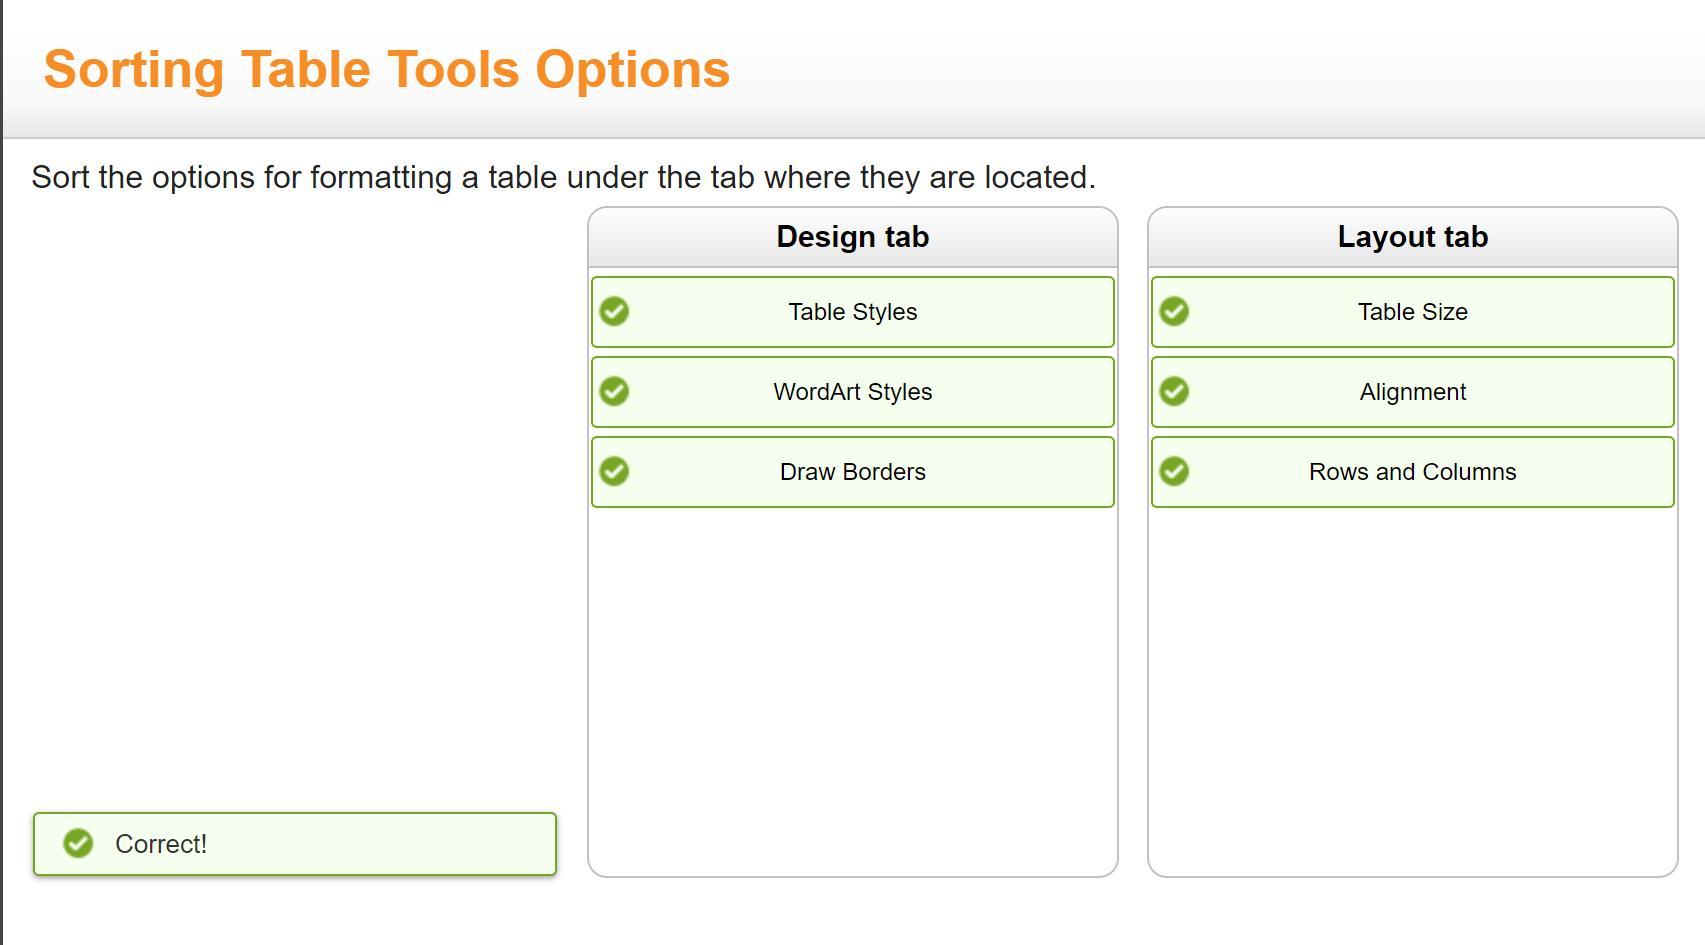The width and height of the screenshot is (1705, 945).
Task: Select the Table Styles option text
Action: pos(852,312)
